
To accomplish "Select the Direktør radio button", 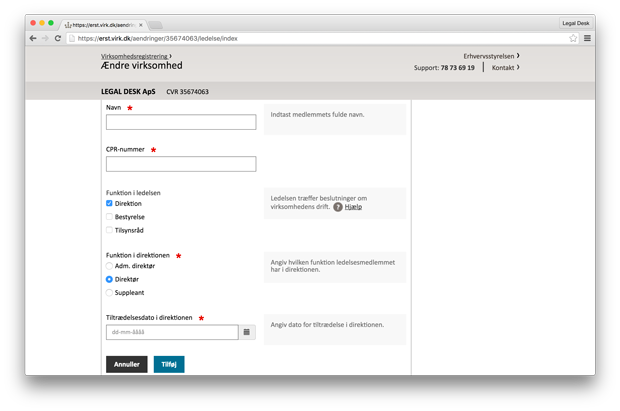I will [x=109, y=279].
